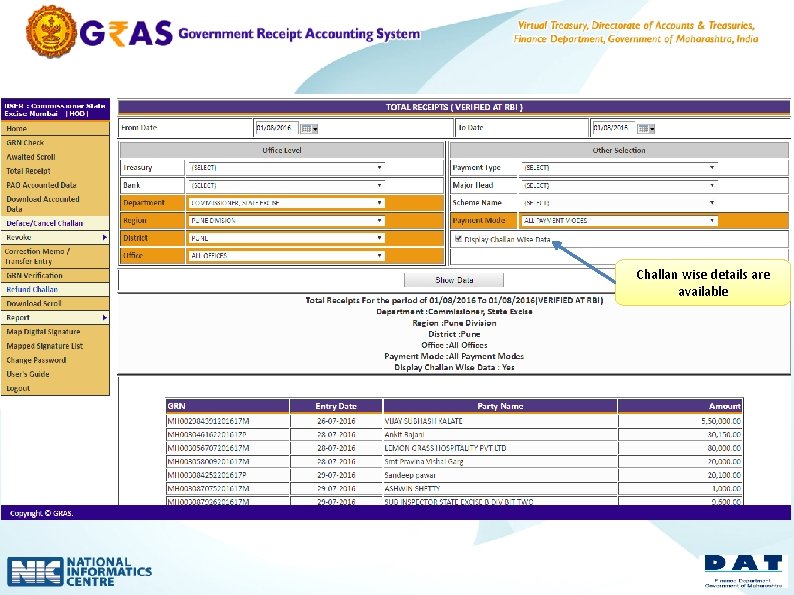
Task: Open Total Receipt menu item
Action: coord(55,171)
